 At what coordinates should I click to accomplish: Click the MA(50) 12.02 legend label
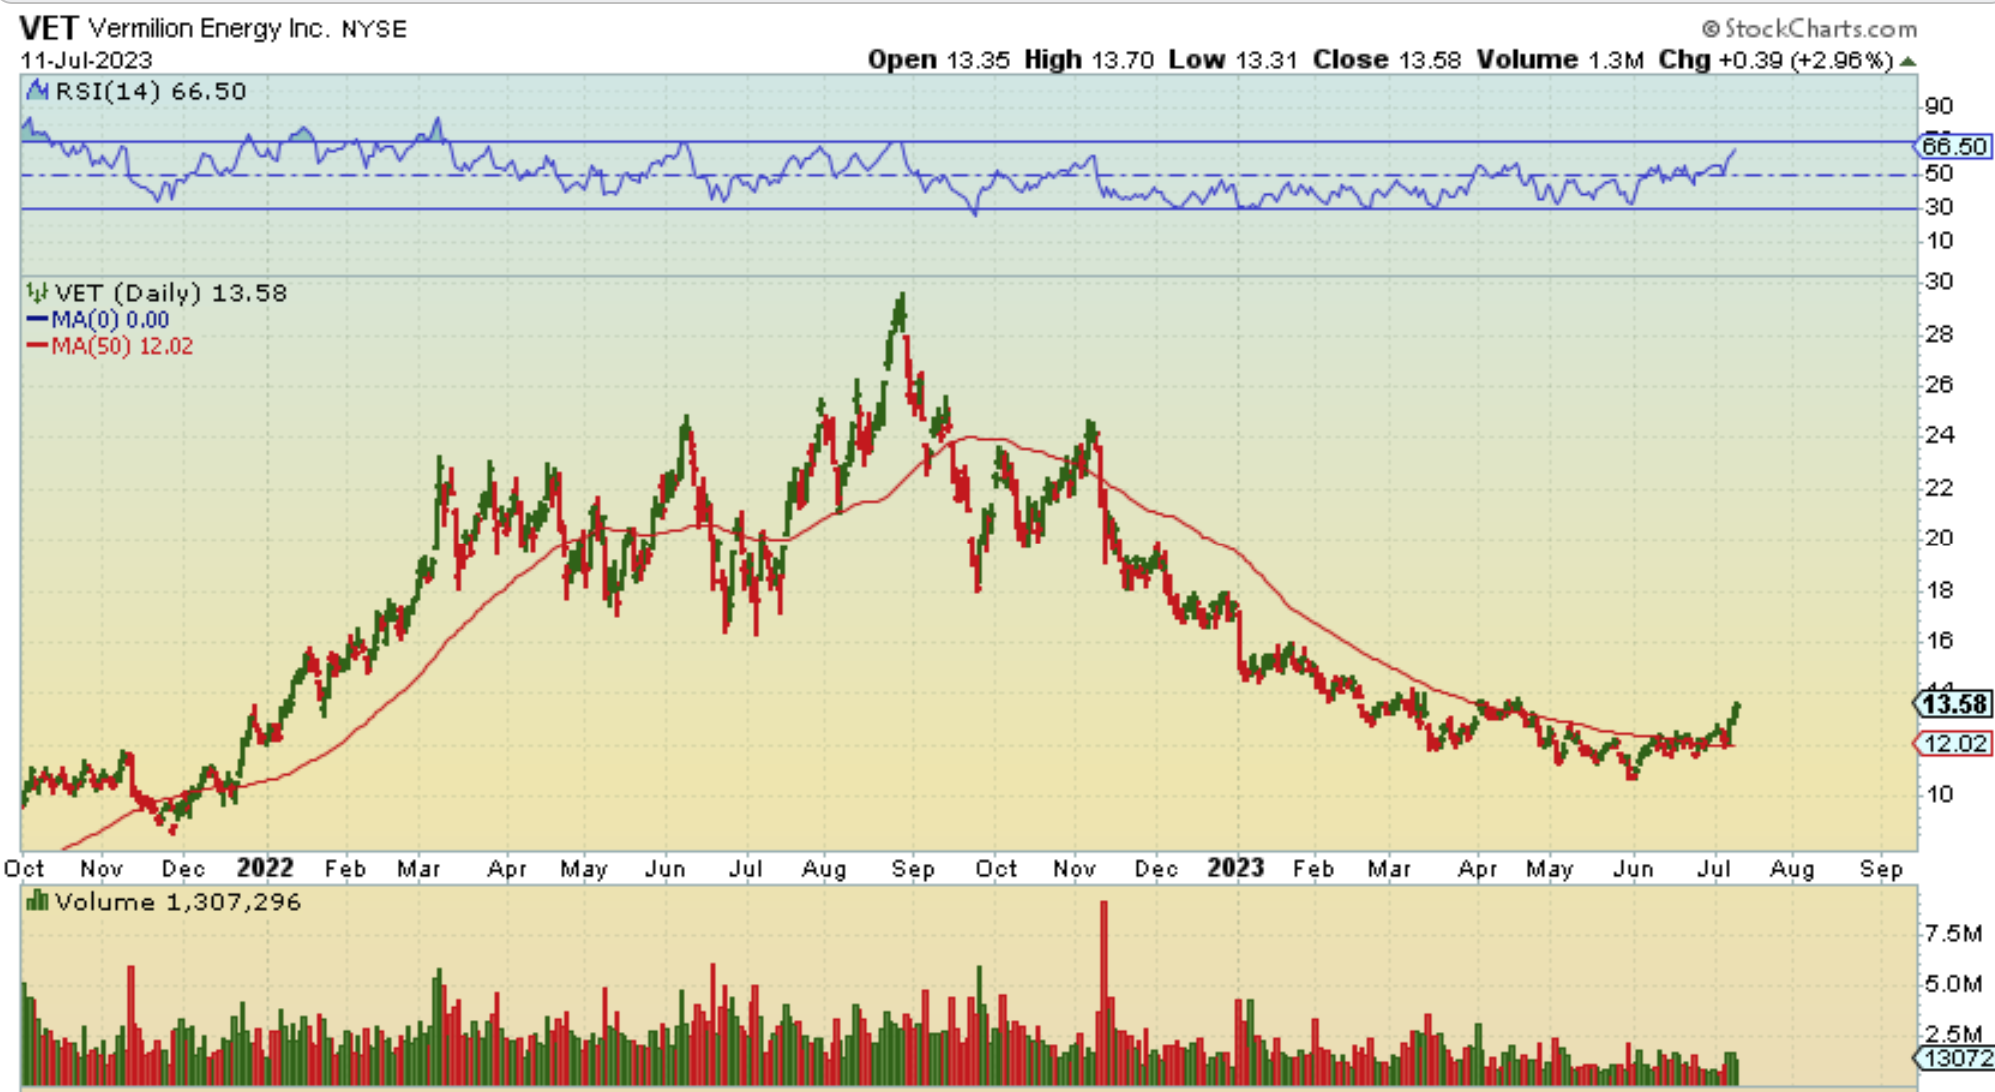coord(122,346)
